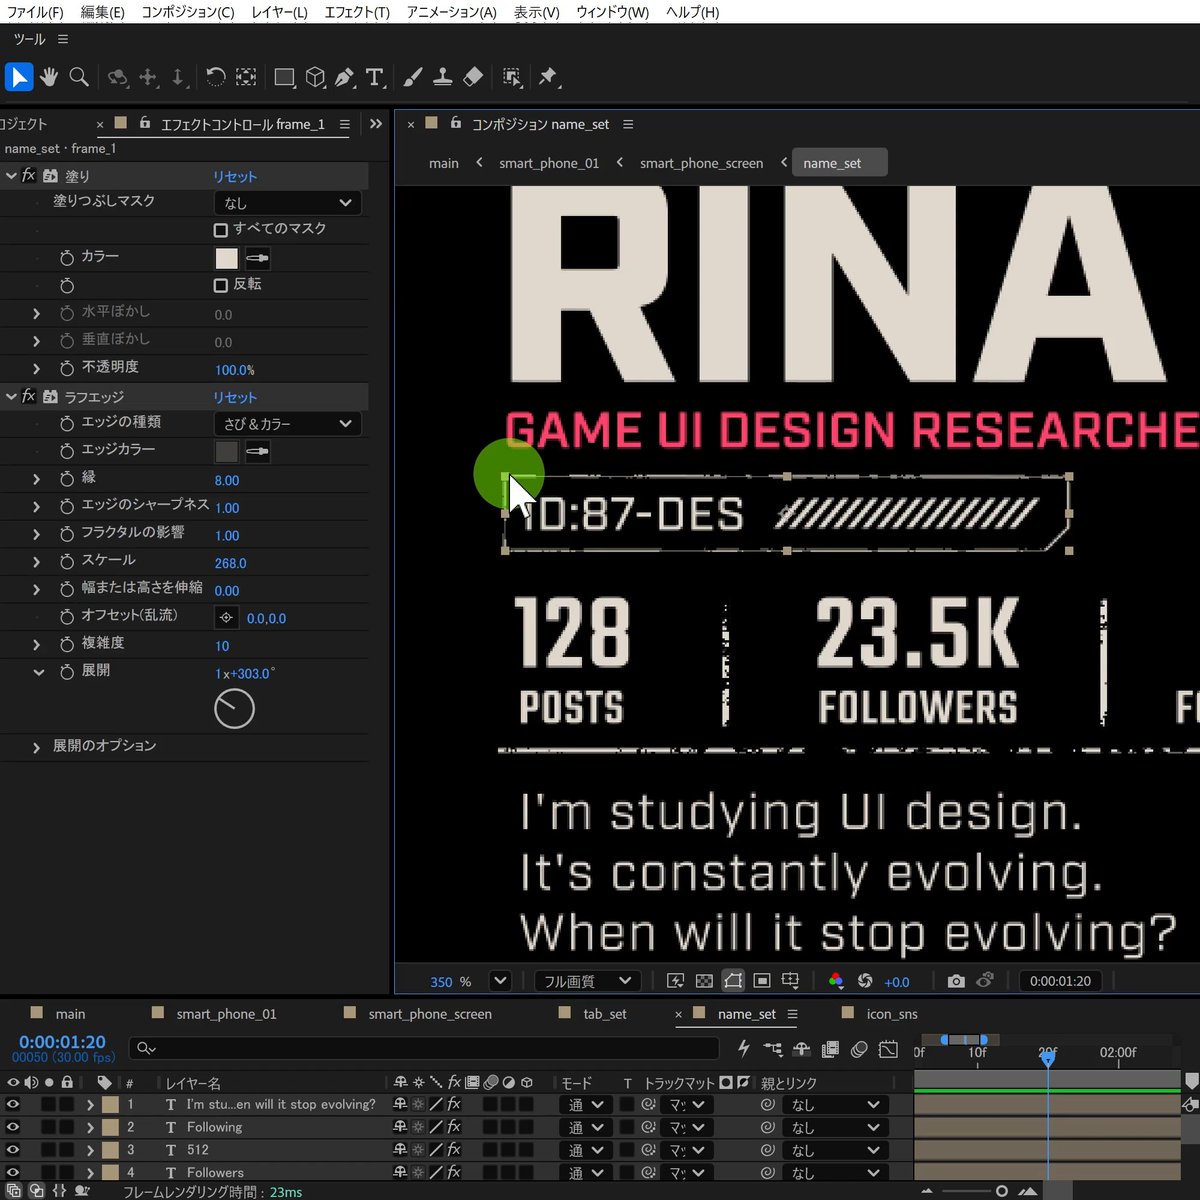The height and width of the screenshot is (1200, 1200).
Task: Select the Eraser tool
Action: (473, 77)
